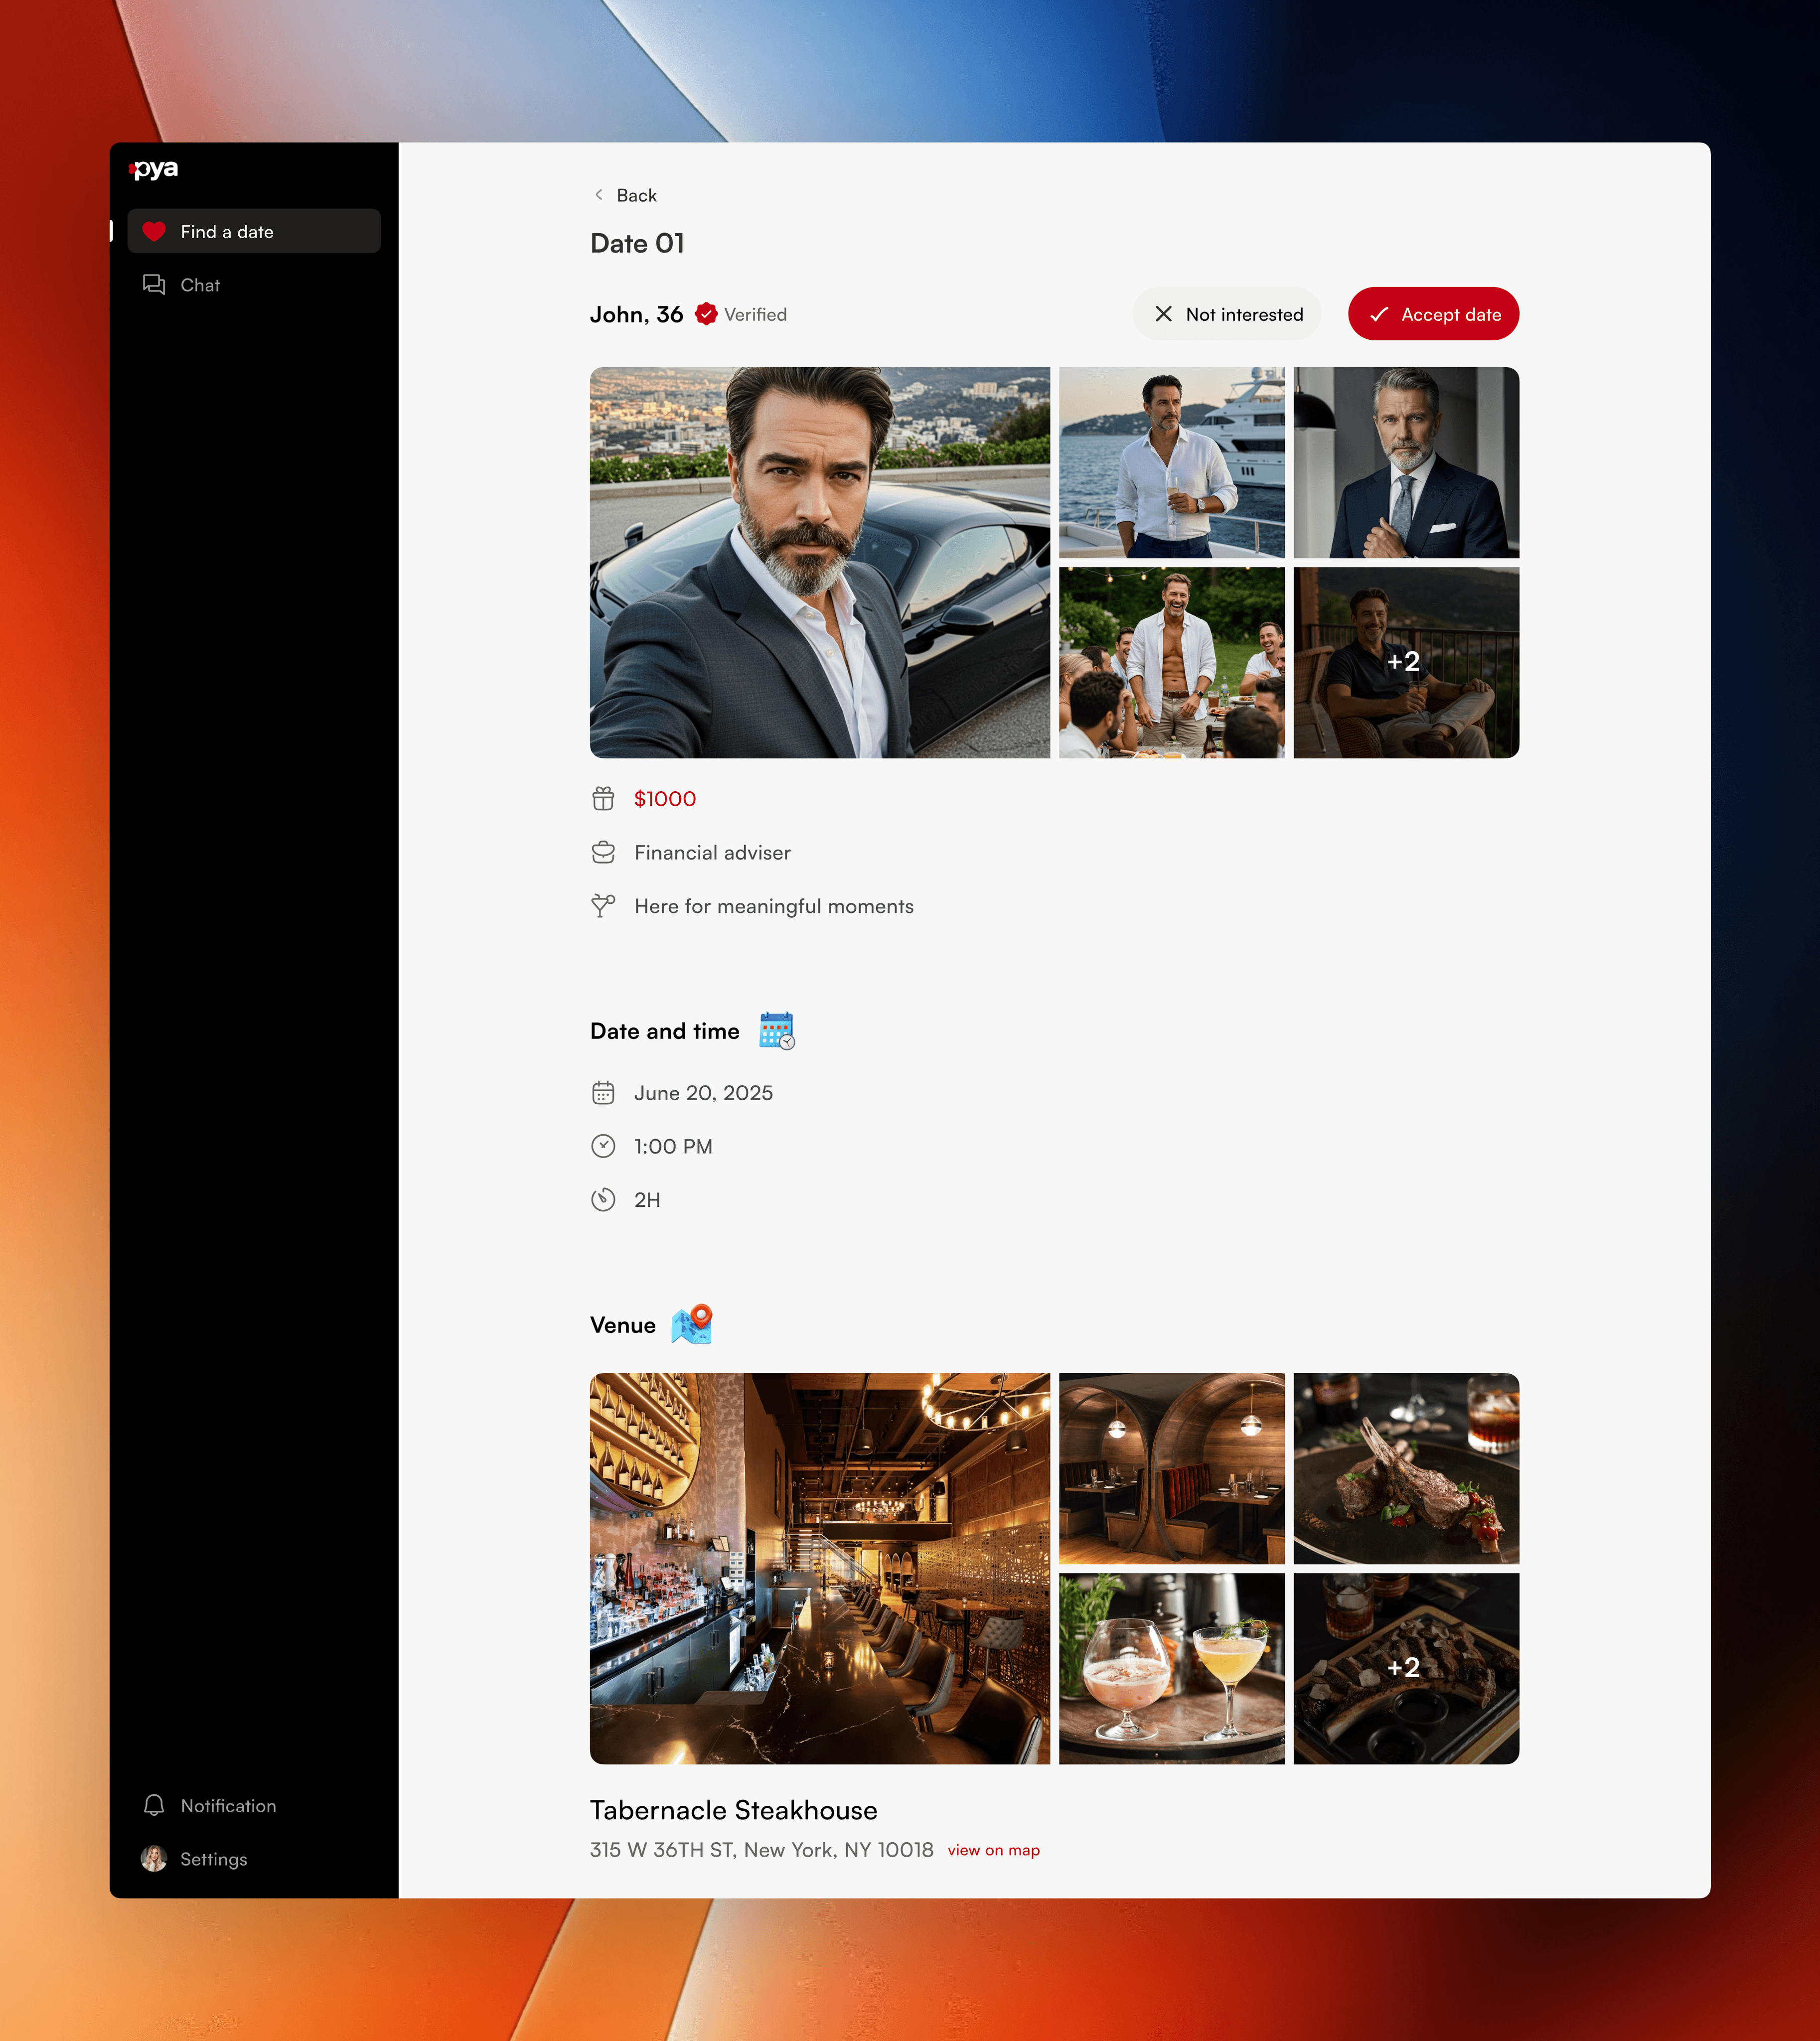The image size is (1820, 2041).
Task: Click the pya logo in the sidebar
Action: [x=155, y=169]
